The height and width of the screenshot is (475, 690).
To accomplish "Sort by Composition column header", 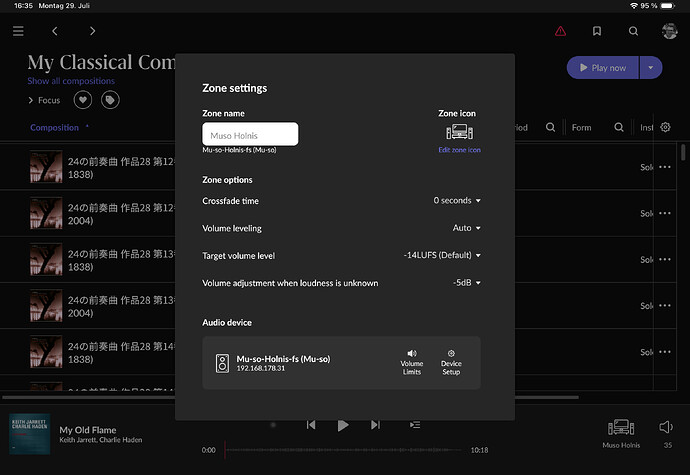I will 55,128.
